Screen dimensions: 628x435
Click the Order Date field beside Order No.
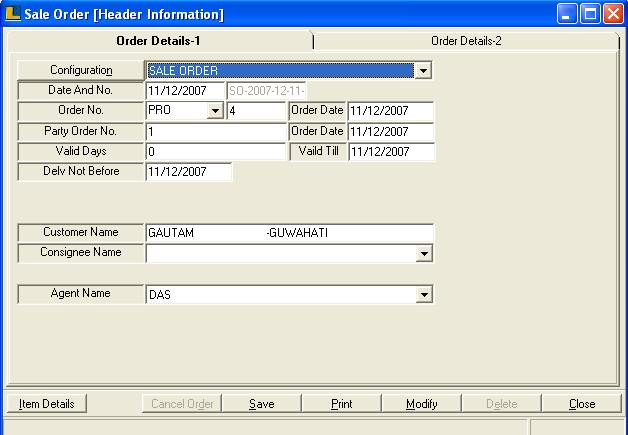pyautogui.click(x=391, y=111)
